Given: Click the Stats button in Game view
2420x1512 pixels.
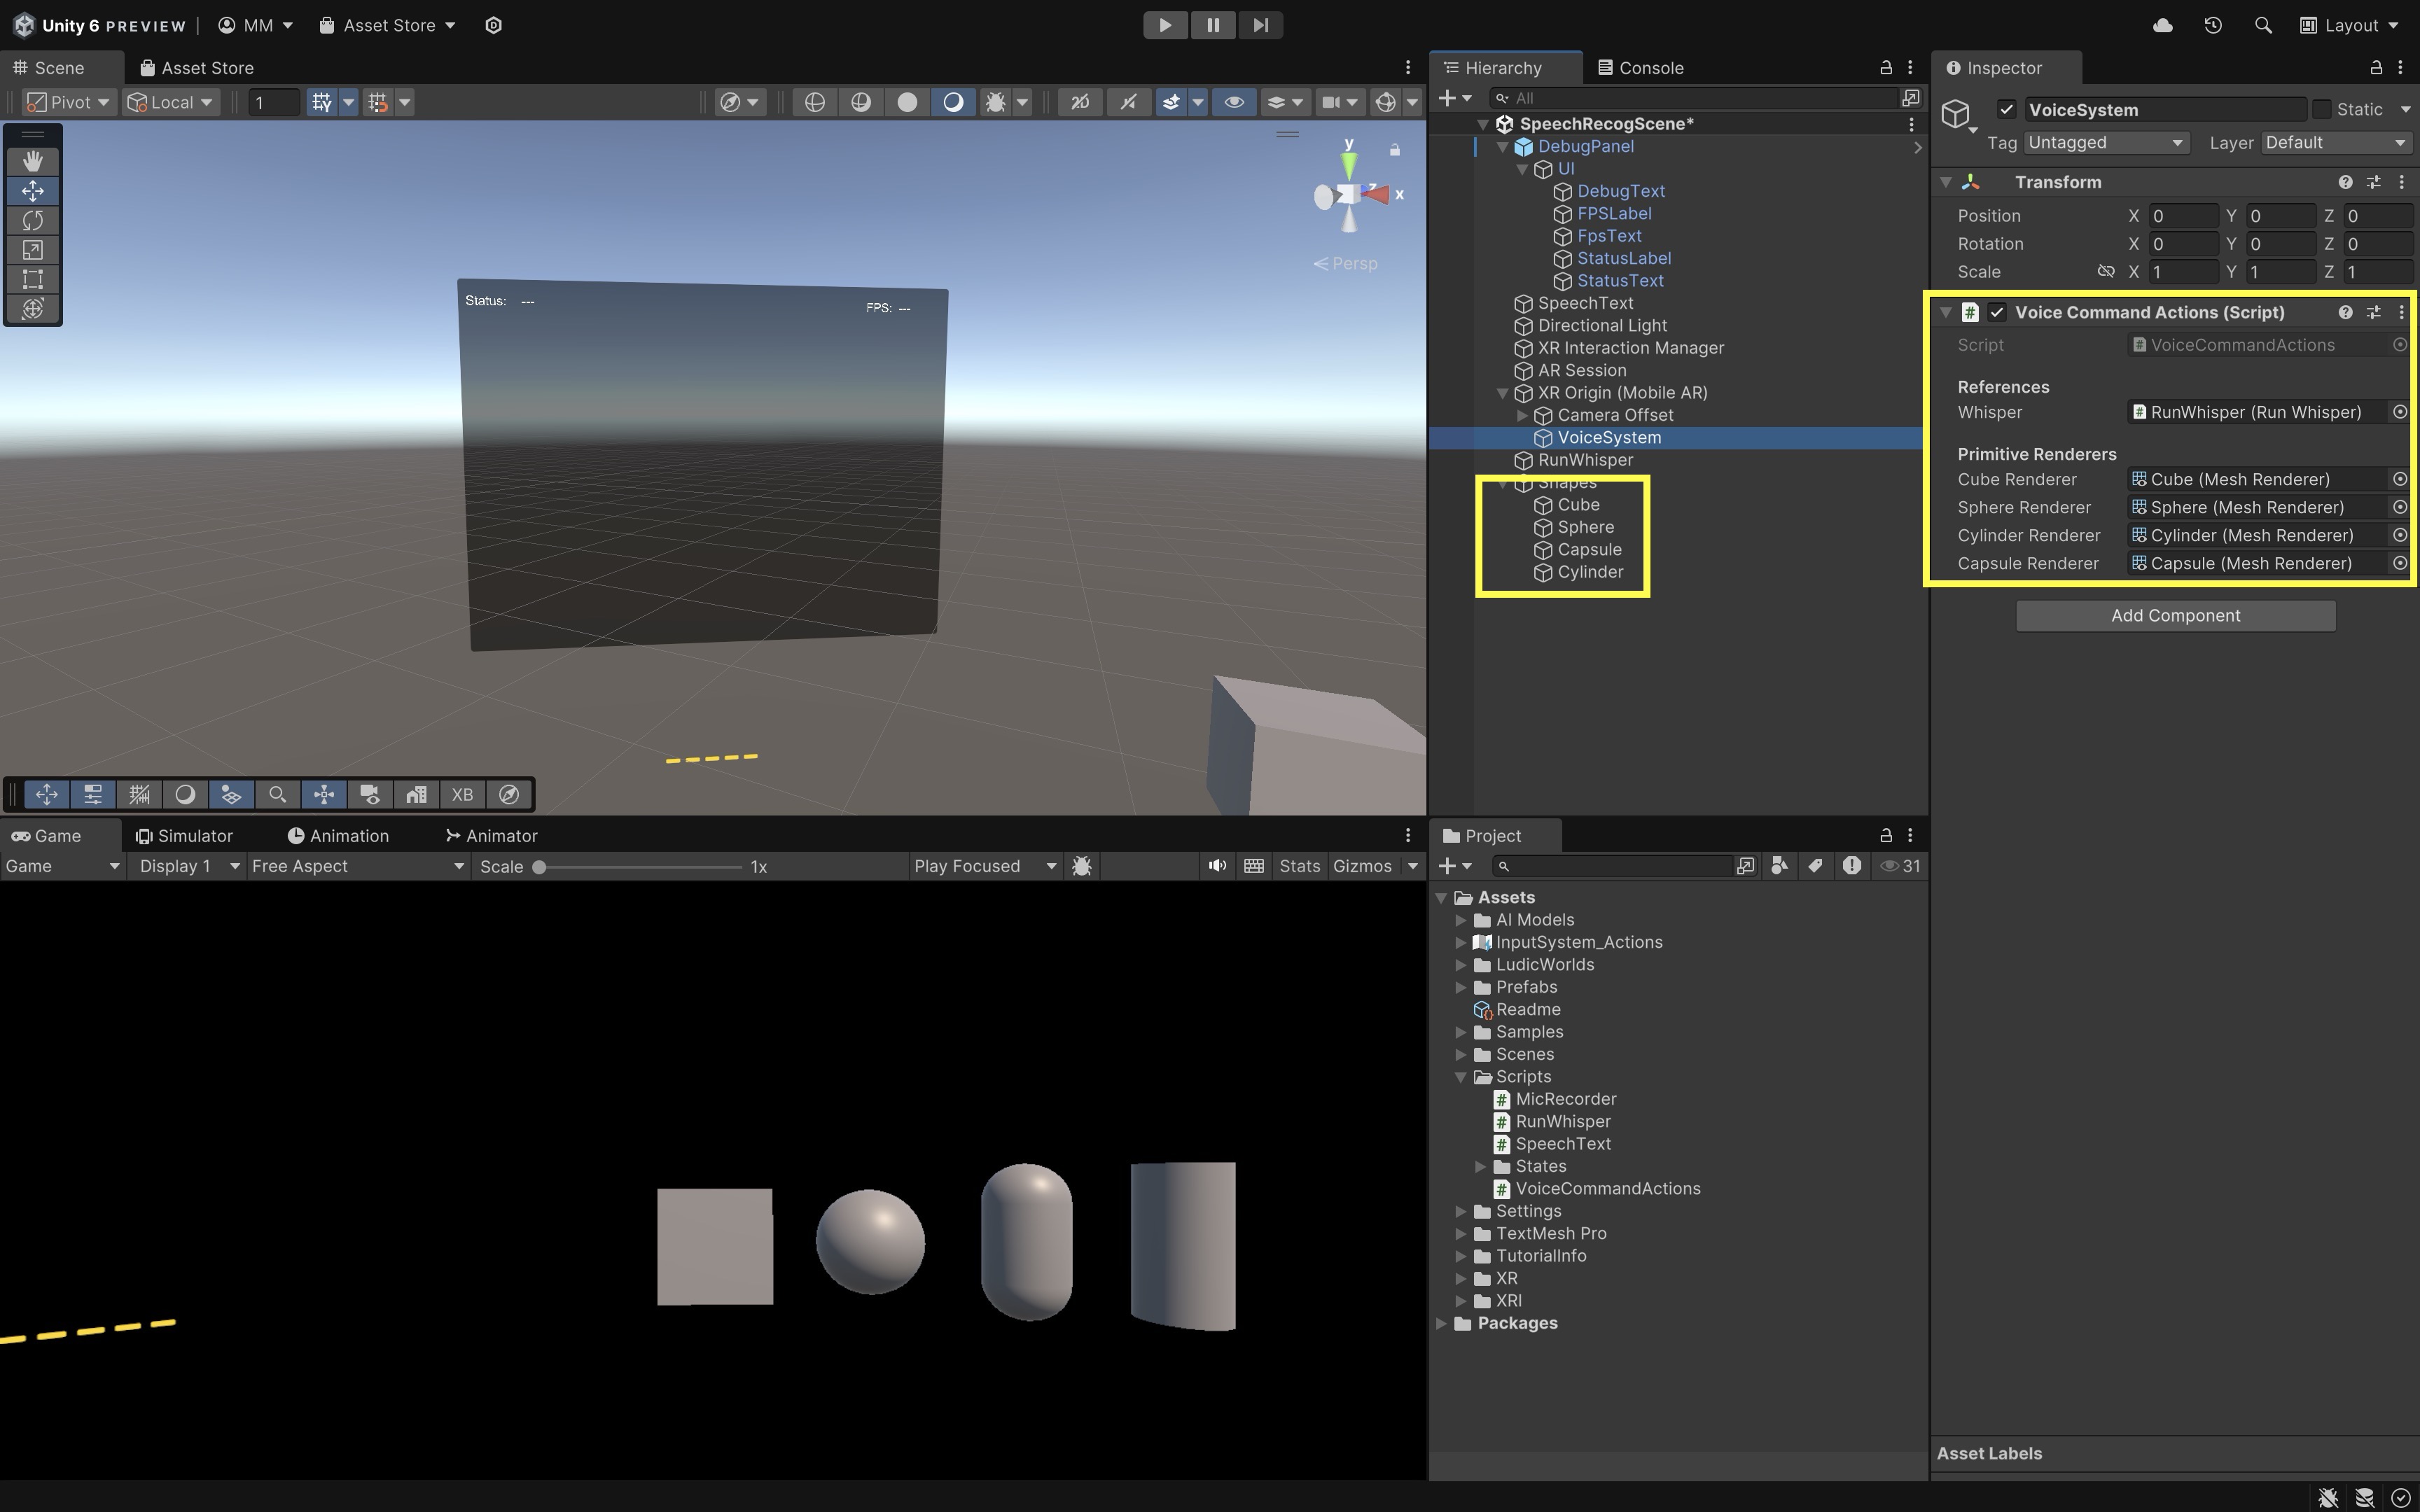Looking at the screenshot, I should pyautogui.click(x=1299, y=866).
